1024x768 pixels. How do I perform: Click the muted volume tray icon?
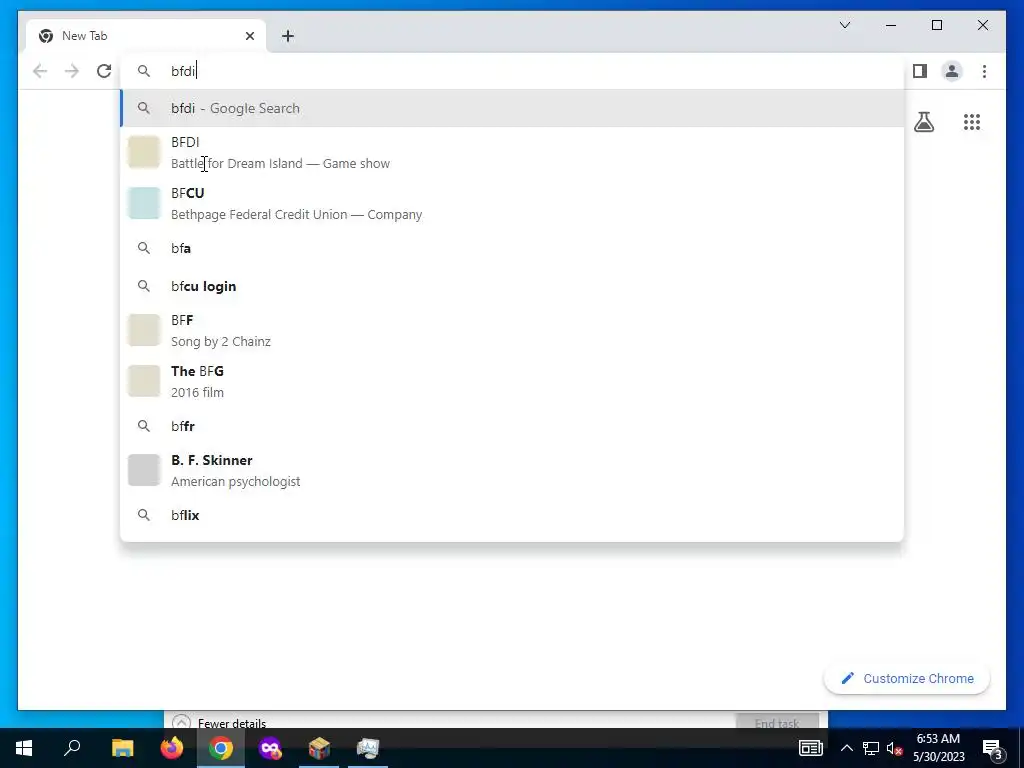(x=894, y=748)
